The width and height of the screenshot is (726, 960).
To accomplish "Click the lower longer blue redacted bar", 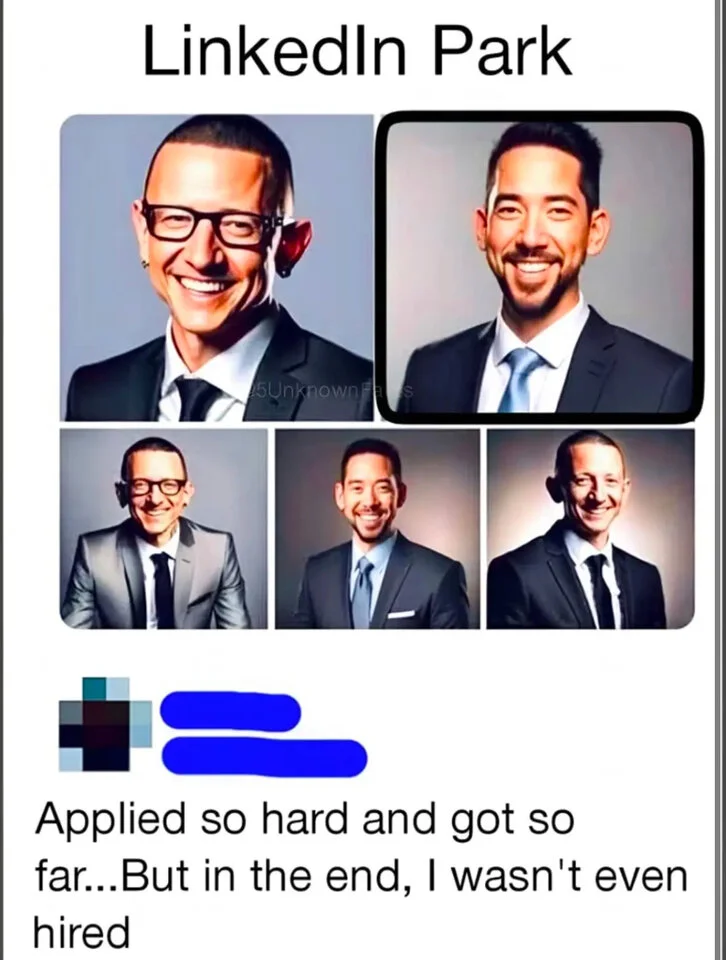I will [x=264, y=757].
